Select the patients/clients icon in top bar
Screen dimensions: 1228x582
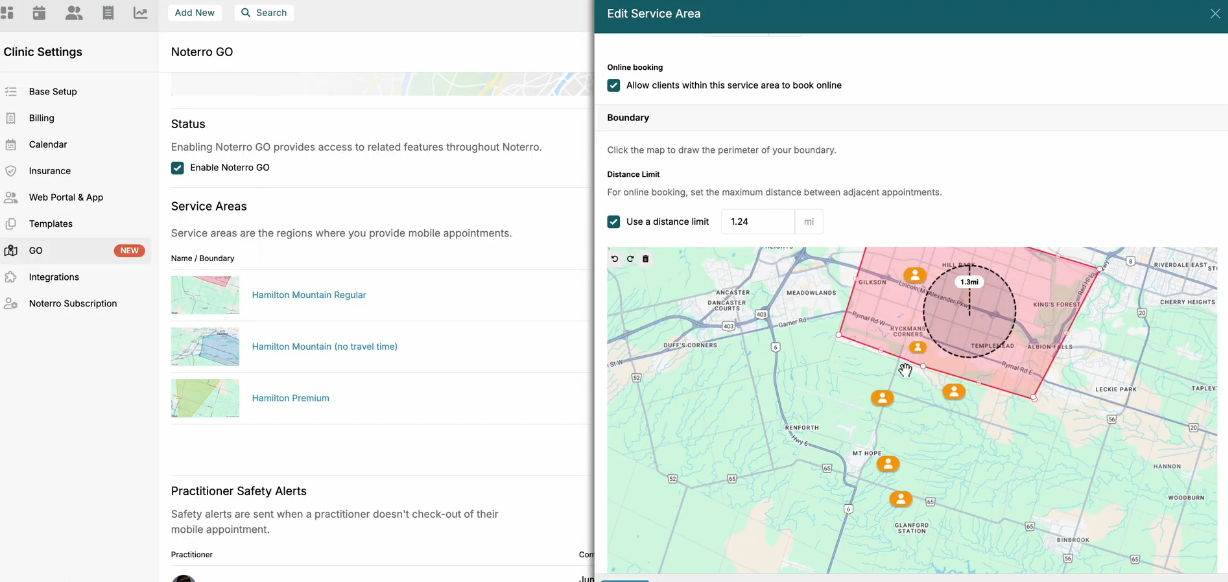coord(73,13)
